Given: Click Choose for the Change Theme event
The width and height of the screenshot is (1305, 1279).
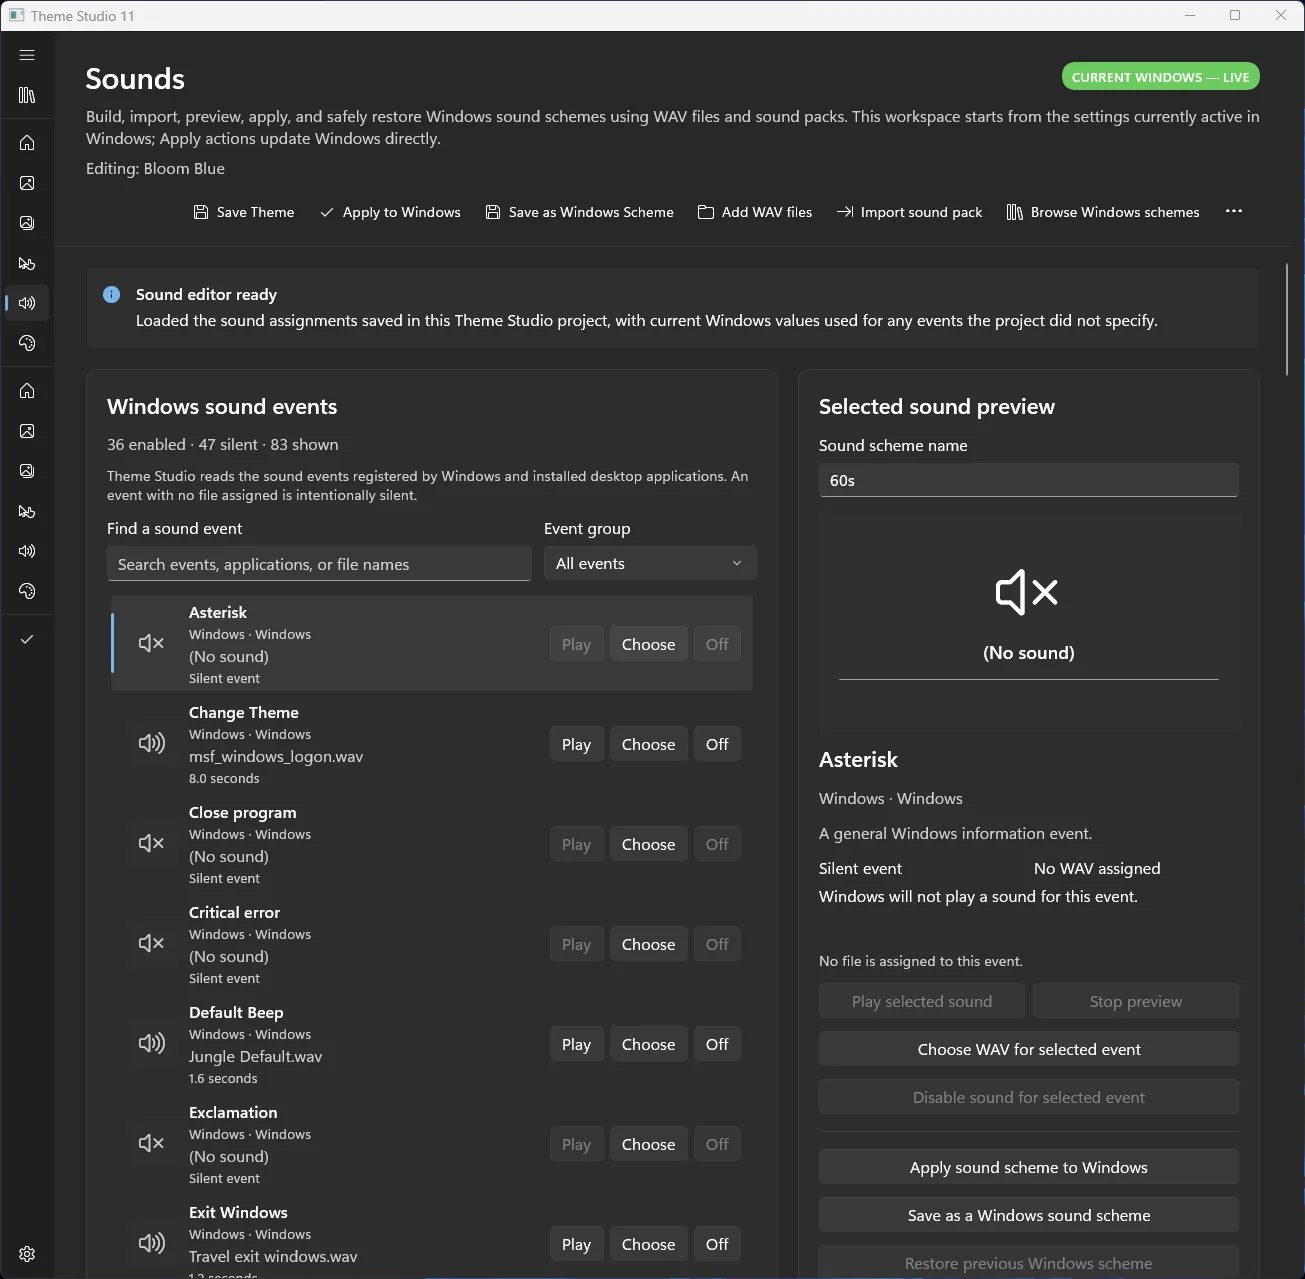Looking at the screenshot, I should point(648,744).
